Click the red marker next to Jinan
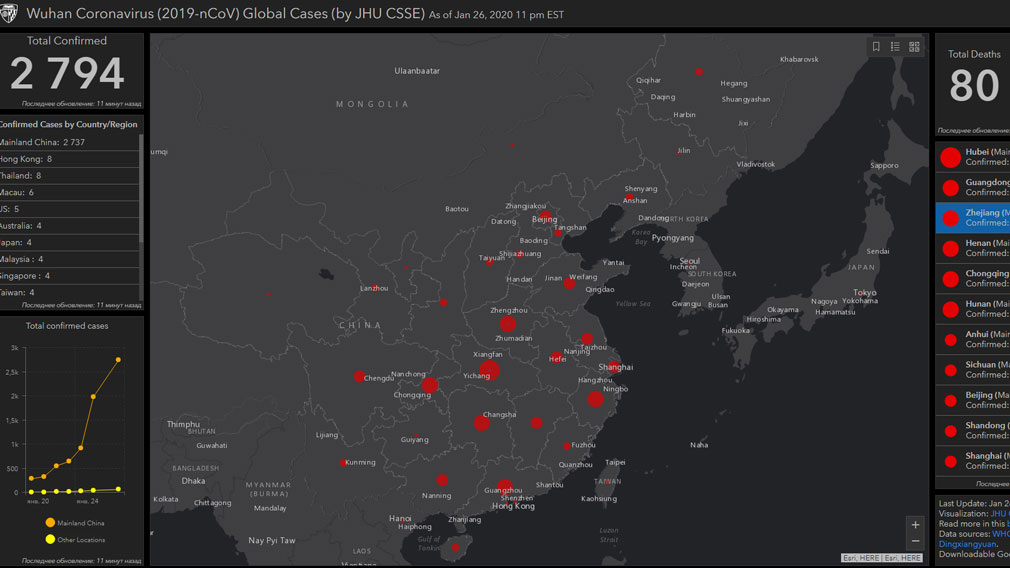This screenshot has width=1010, height=568. tap(569, 283)
